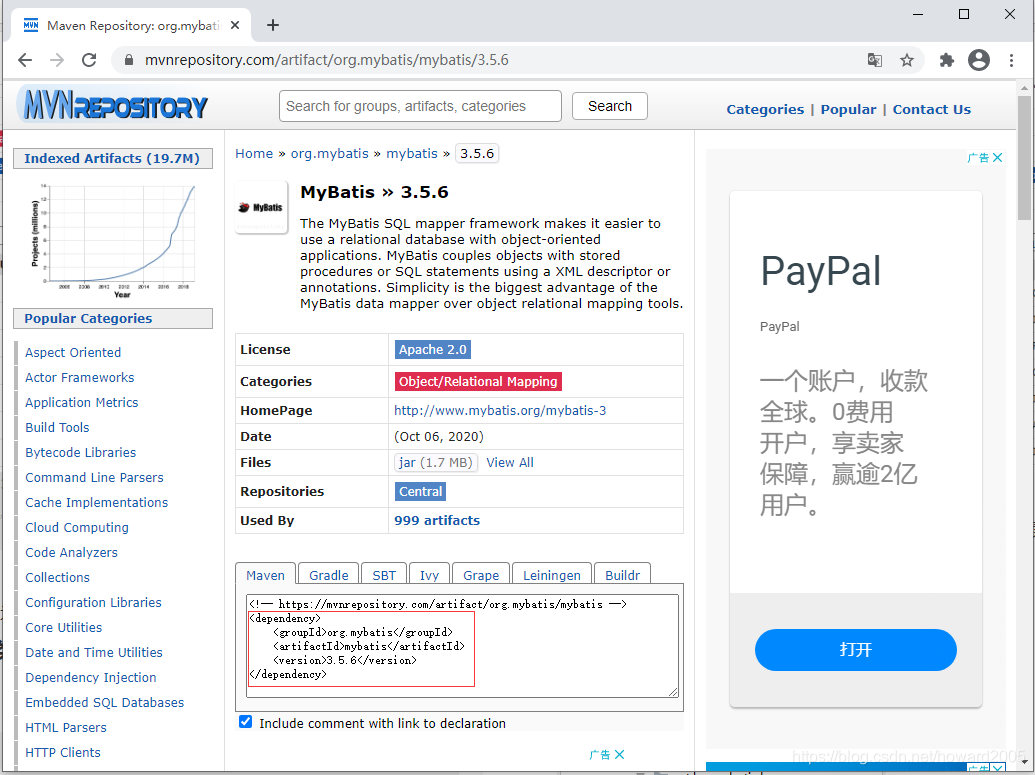Switch to the Ivy tab

[429, 574]
